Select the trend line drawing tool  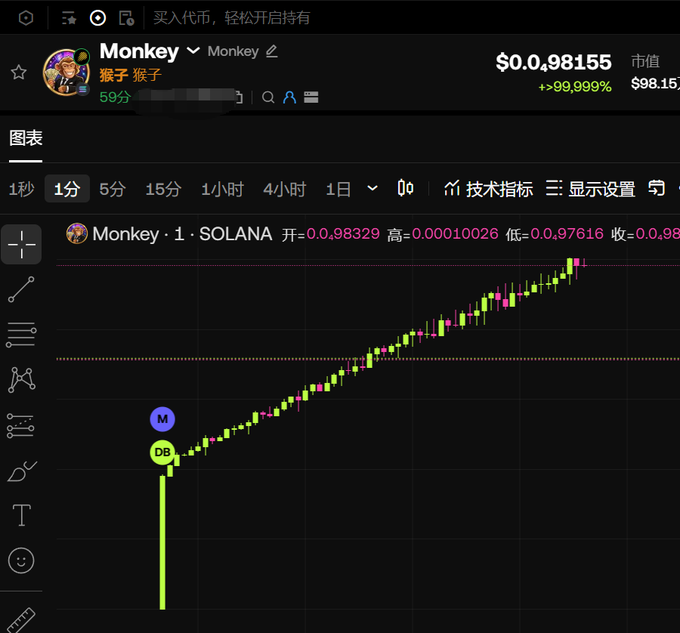(21, 289)
